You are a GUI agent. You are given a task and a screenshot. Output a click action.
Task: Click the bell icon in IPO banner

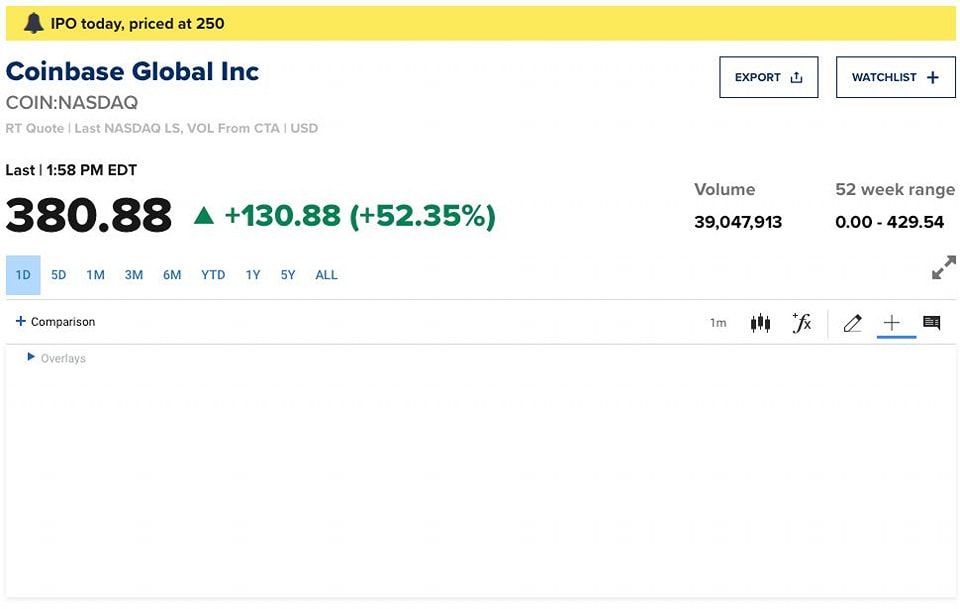coord(34,23)
